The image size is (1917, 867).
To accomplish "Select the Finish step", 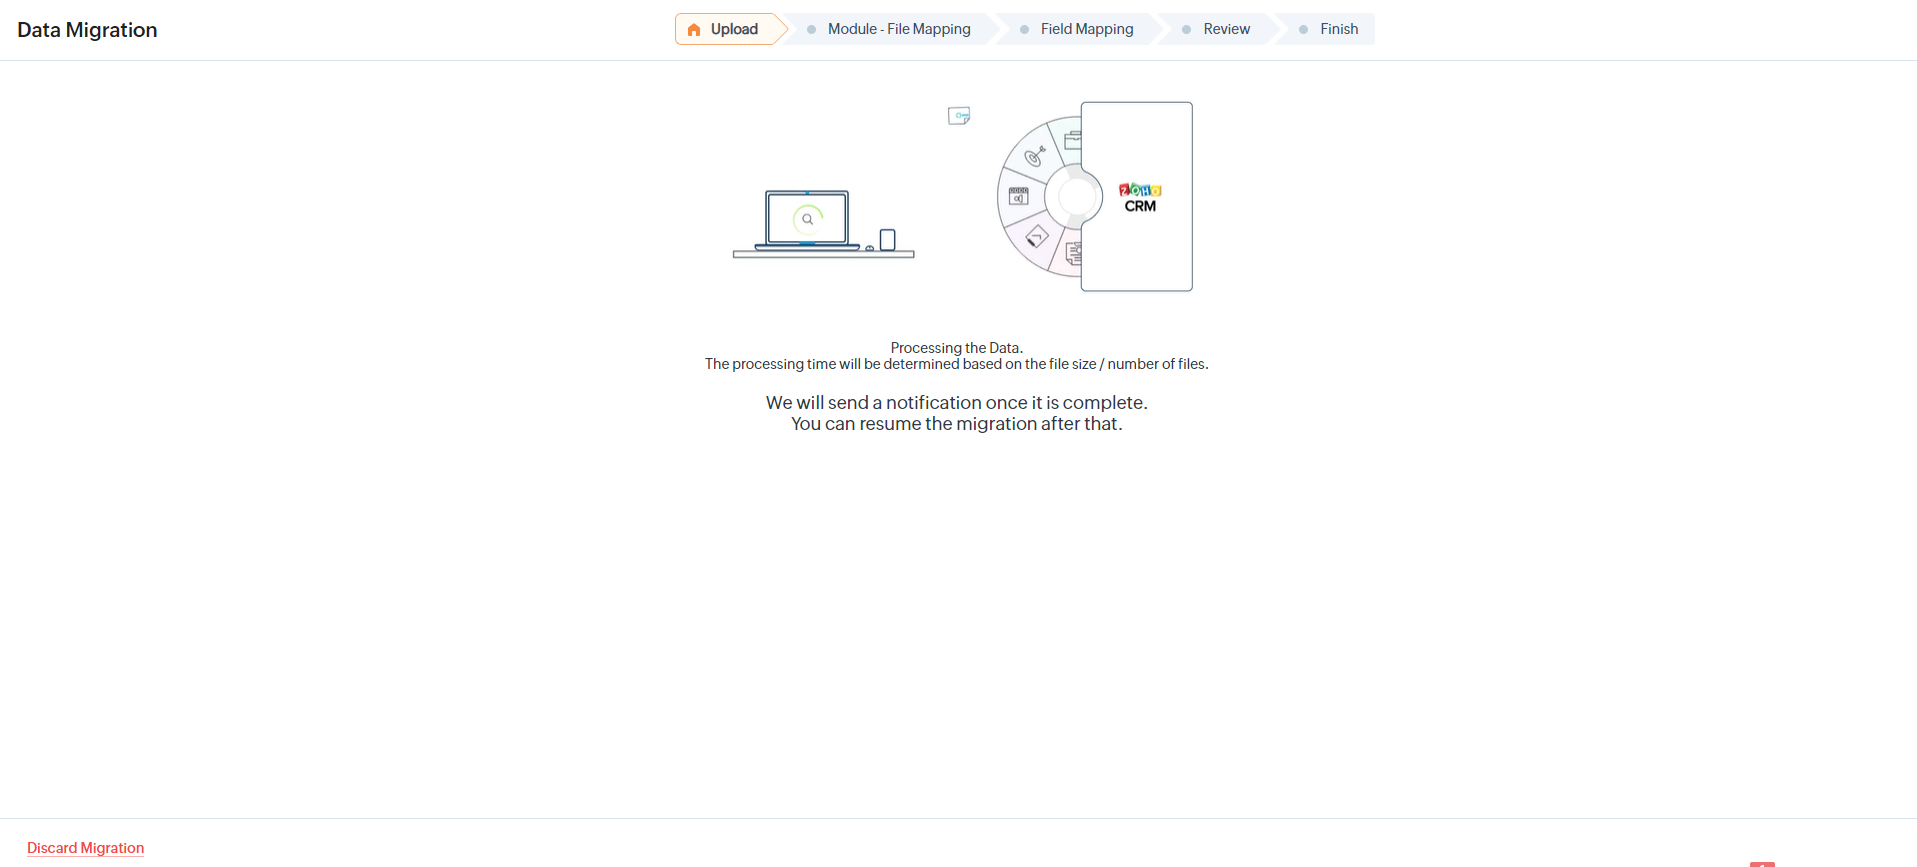I will click(x=1338, y=29).
